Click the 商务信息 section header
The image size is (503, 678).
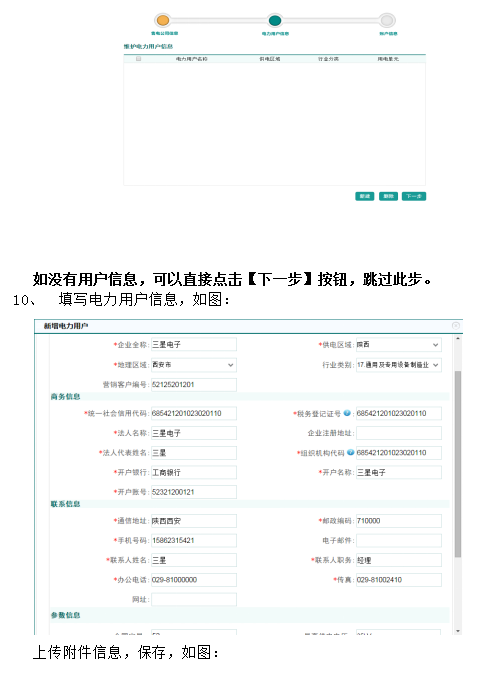[66, 397]
